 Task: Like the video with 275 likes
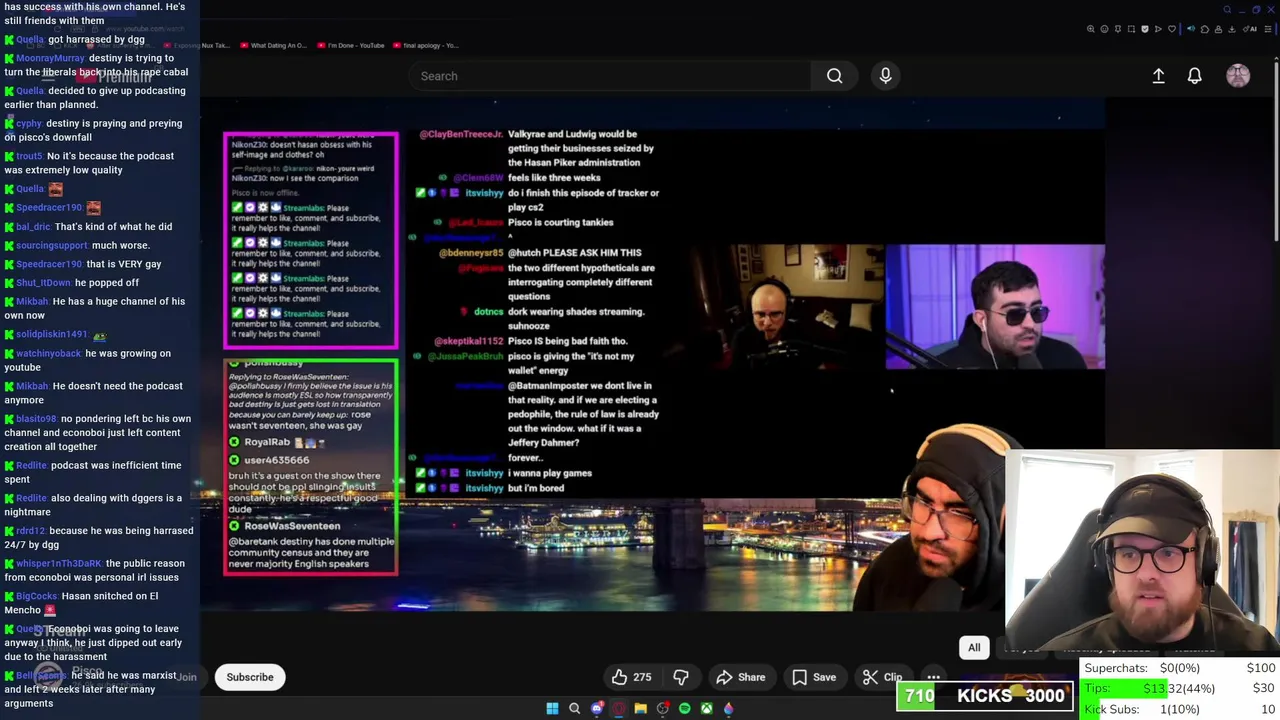point(632,677)
